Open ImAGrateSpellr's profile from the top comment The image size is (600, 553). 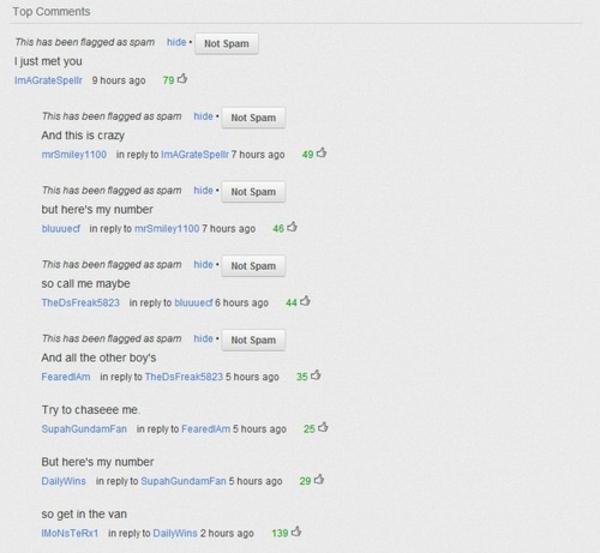point(49,80)
